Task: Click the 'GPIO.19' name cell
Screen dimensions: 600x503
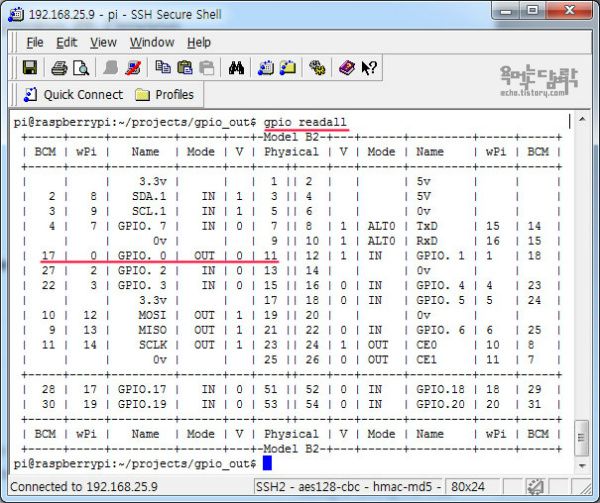Action: point(142,404)
